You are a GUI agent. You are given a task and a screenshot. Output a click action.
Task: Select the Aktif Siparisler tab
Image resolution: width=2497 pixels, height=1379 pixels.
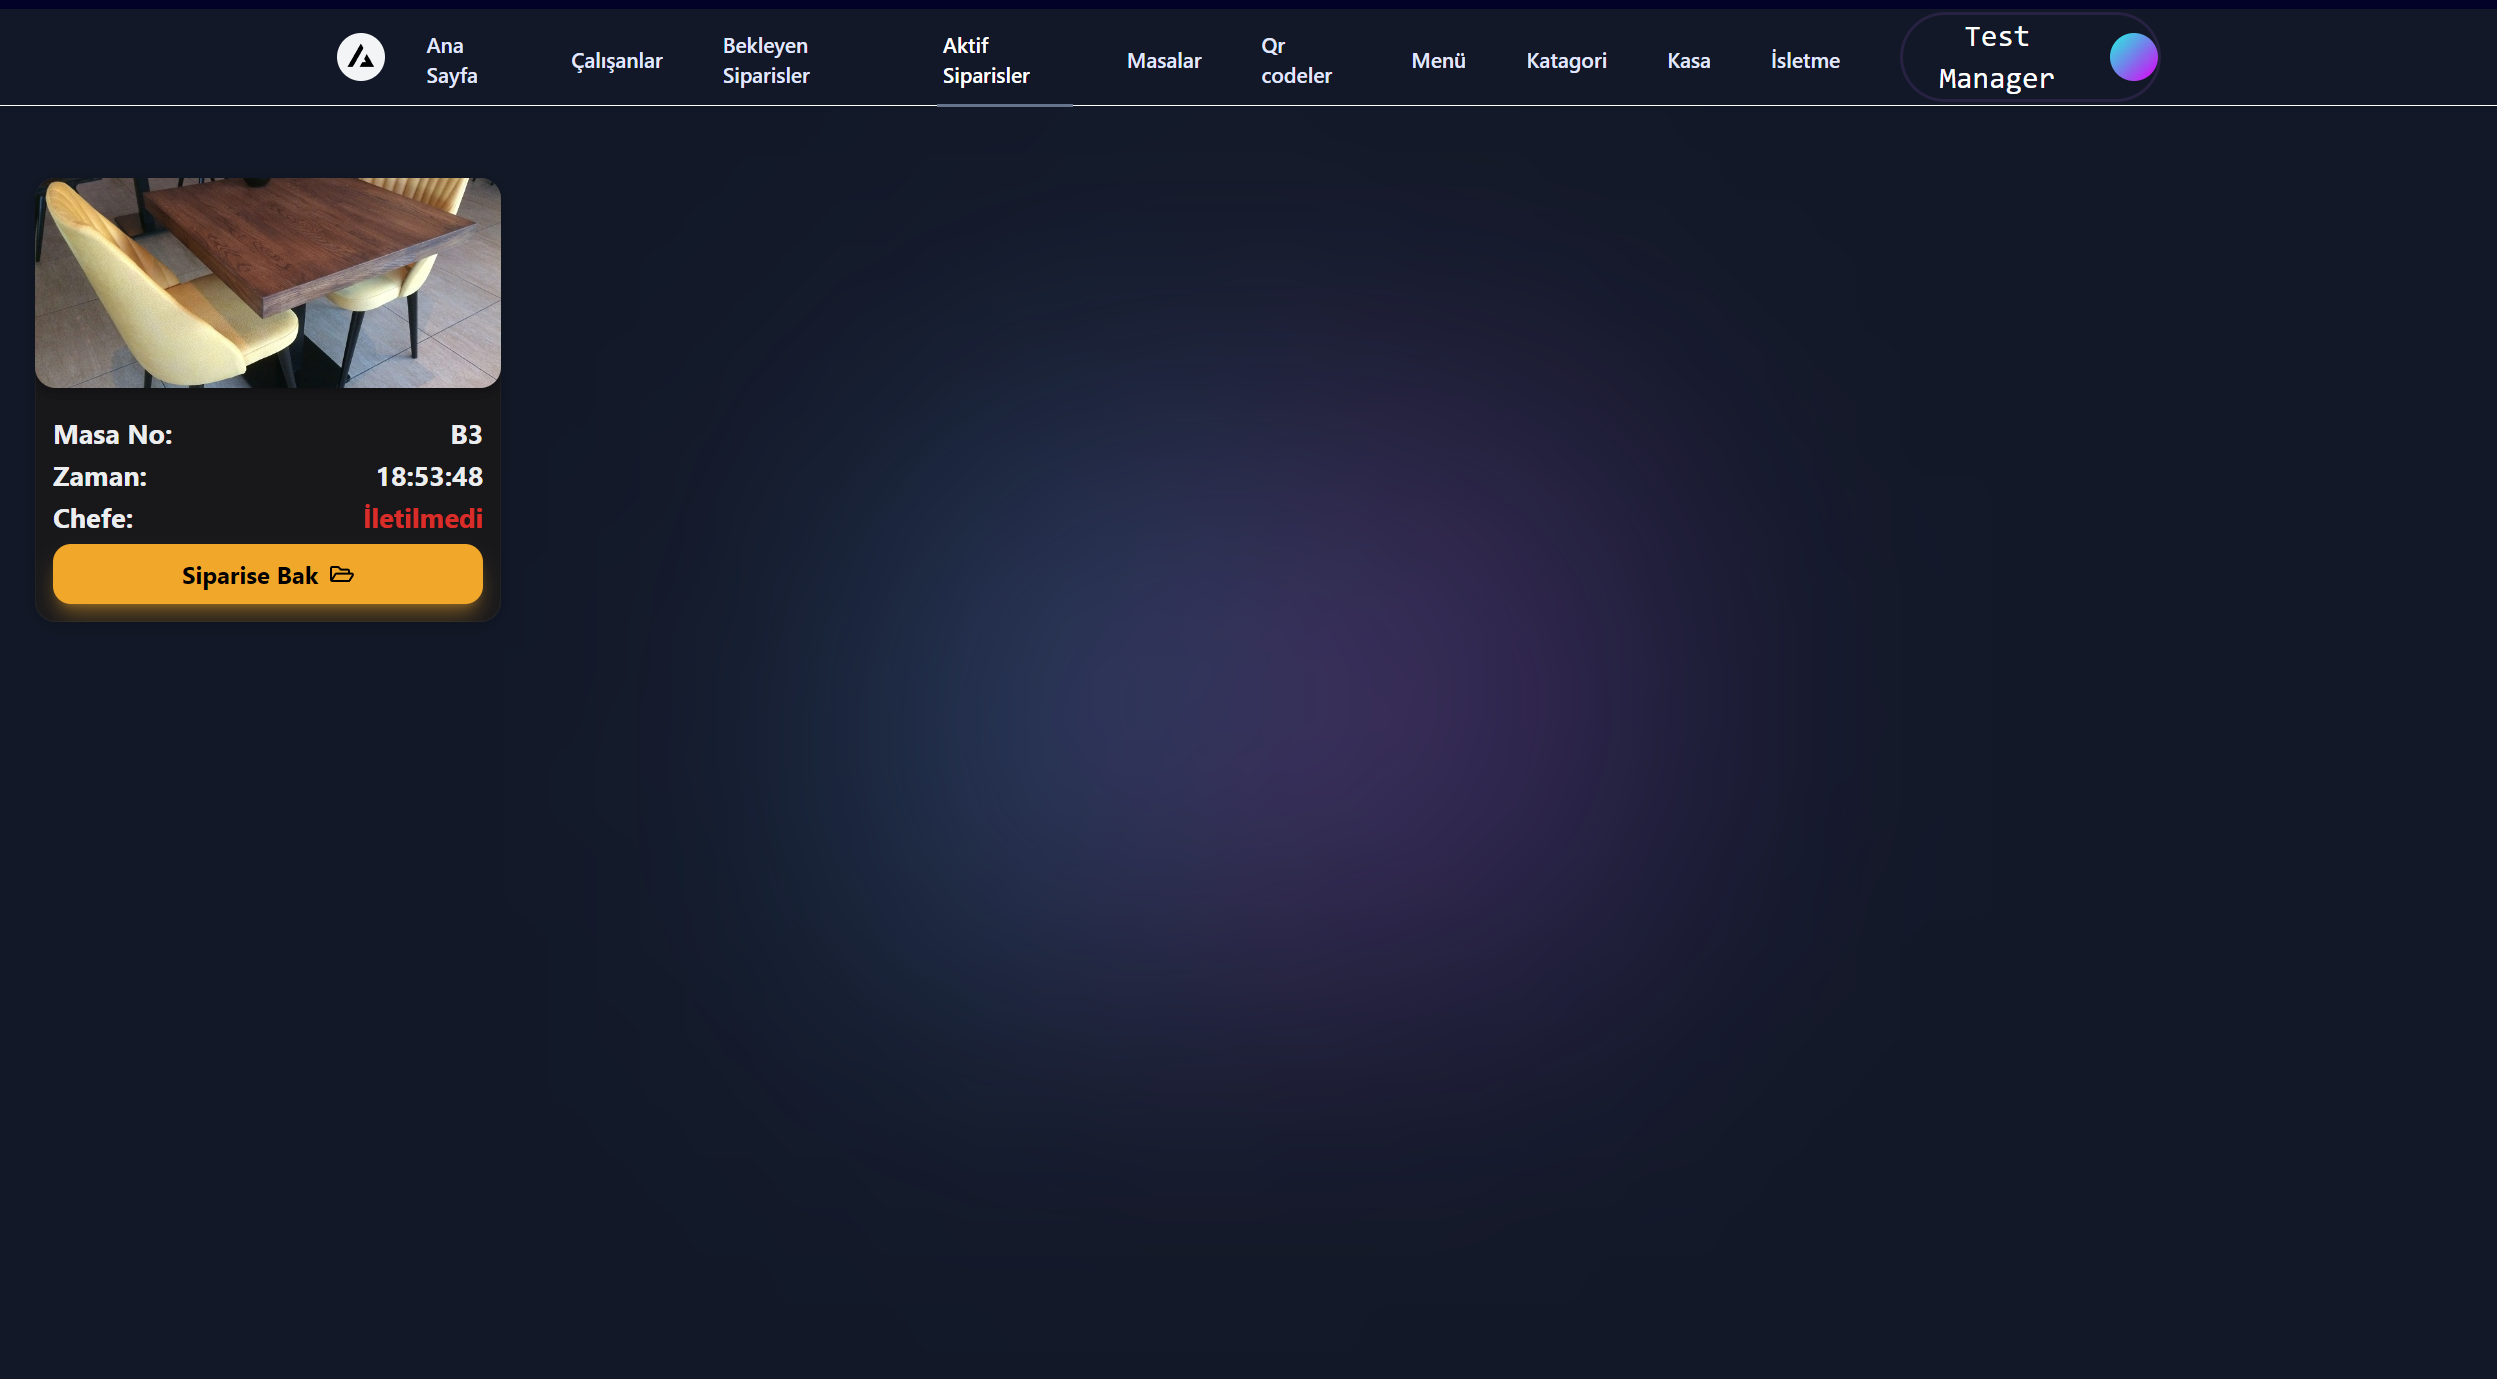tap(986, 60)
